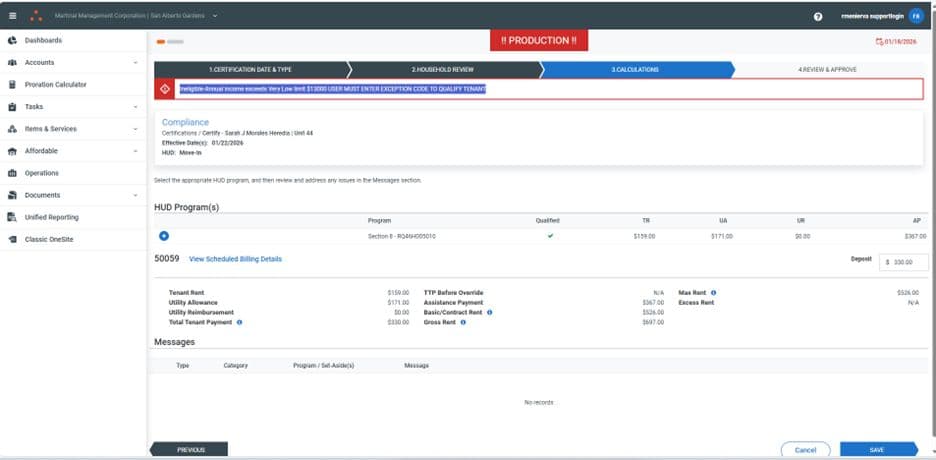Open Proration Calculator in the sidebar

coord(56,85)
